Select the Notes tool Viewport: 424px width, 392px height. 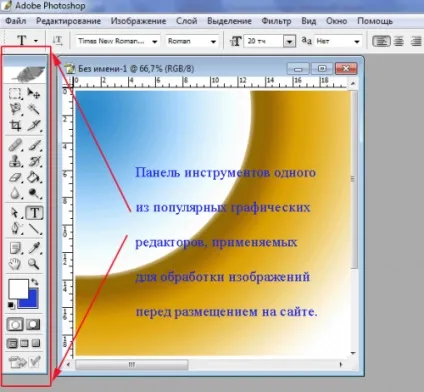point(15,248)
